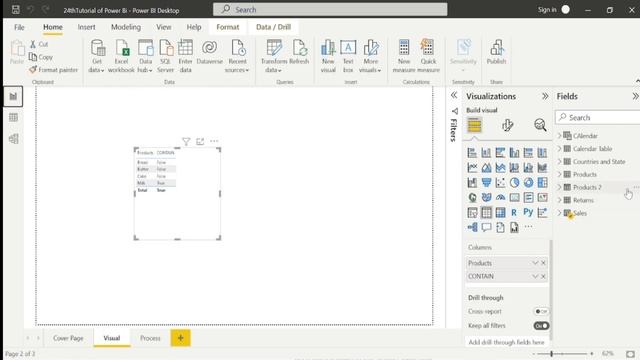Select the Table visual icon

tap(486, 212)
